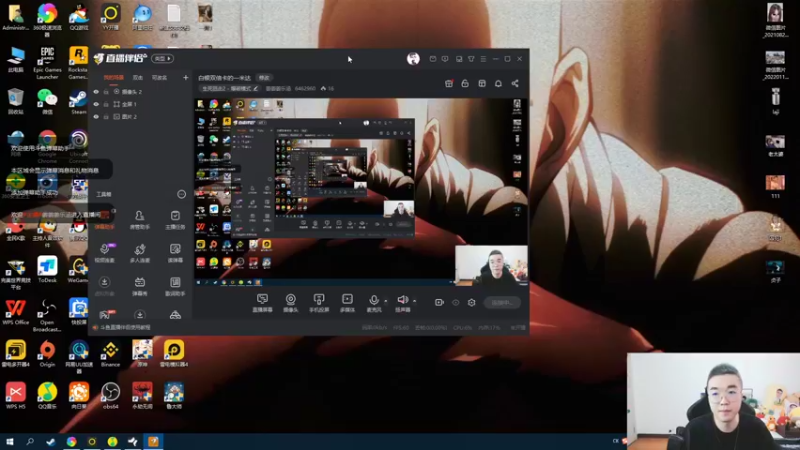Image resolution: width=800 pixels, height=450 pixels.
Task: Expand the speaker options arrow
Action: point(414,301)
